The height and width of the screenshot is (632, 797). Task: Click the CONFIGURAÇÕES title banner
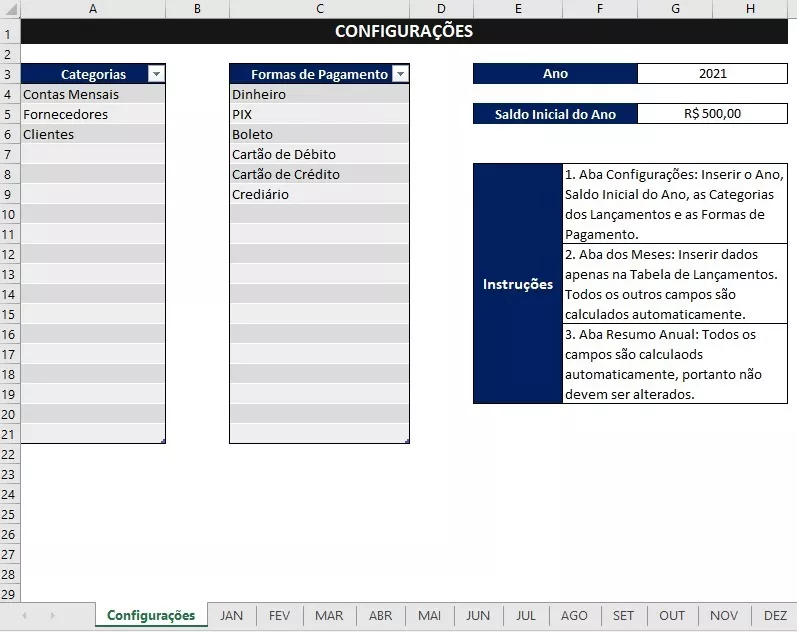coord(403,31)
